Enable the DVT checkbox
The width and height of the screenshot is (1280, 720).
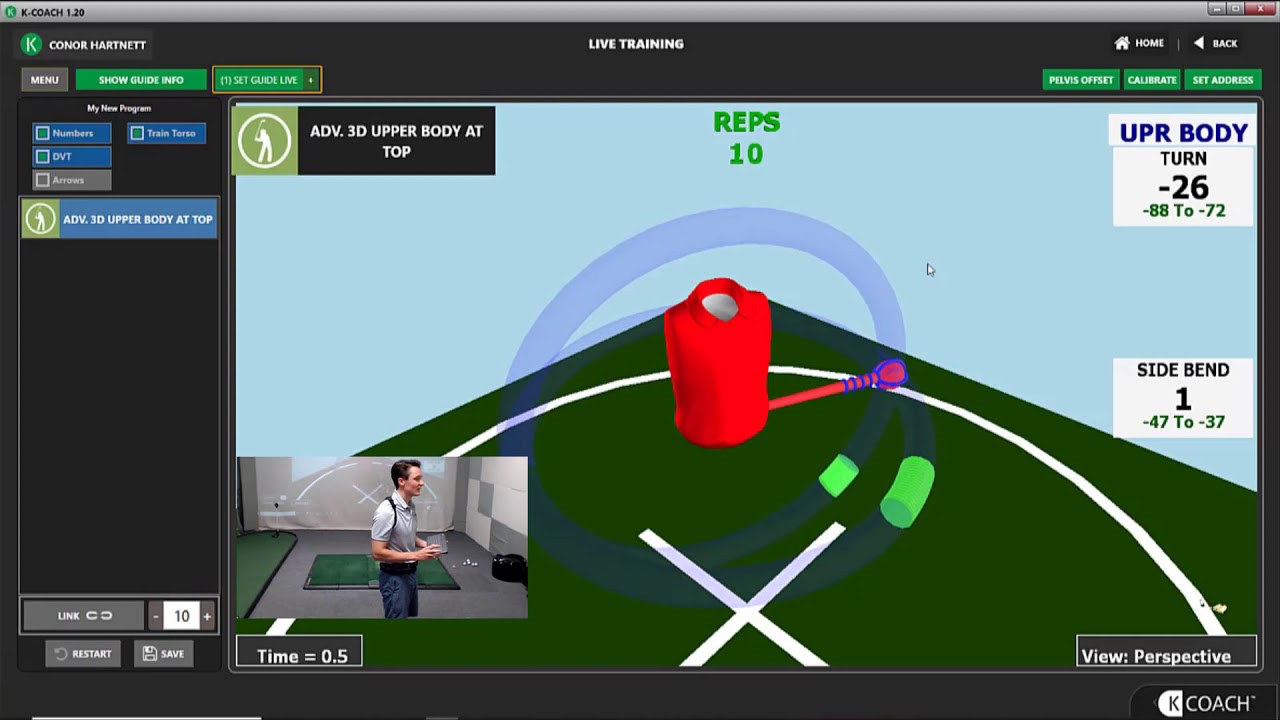pos(43,156)
